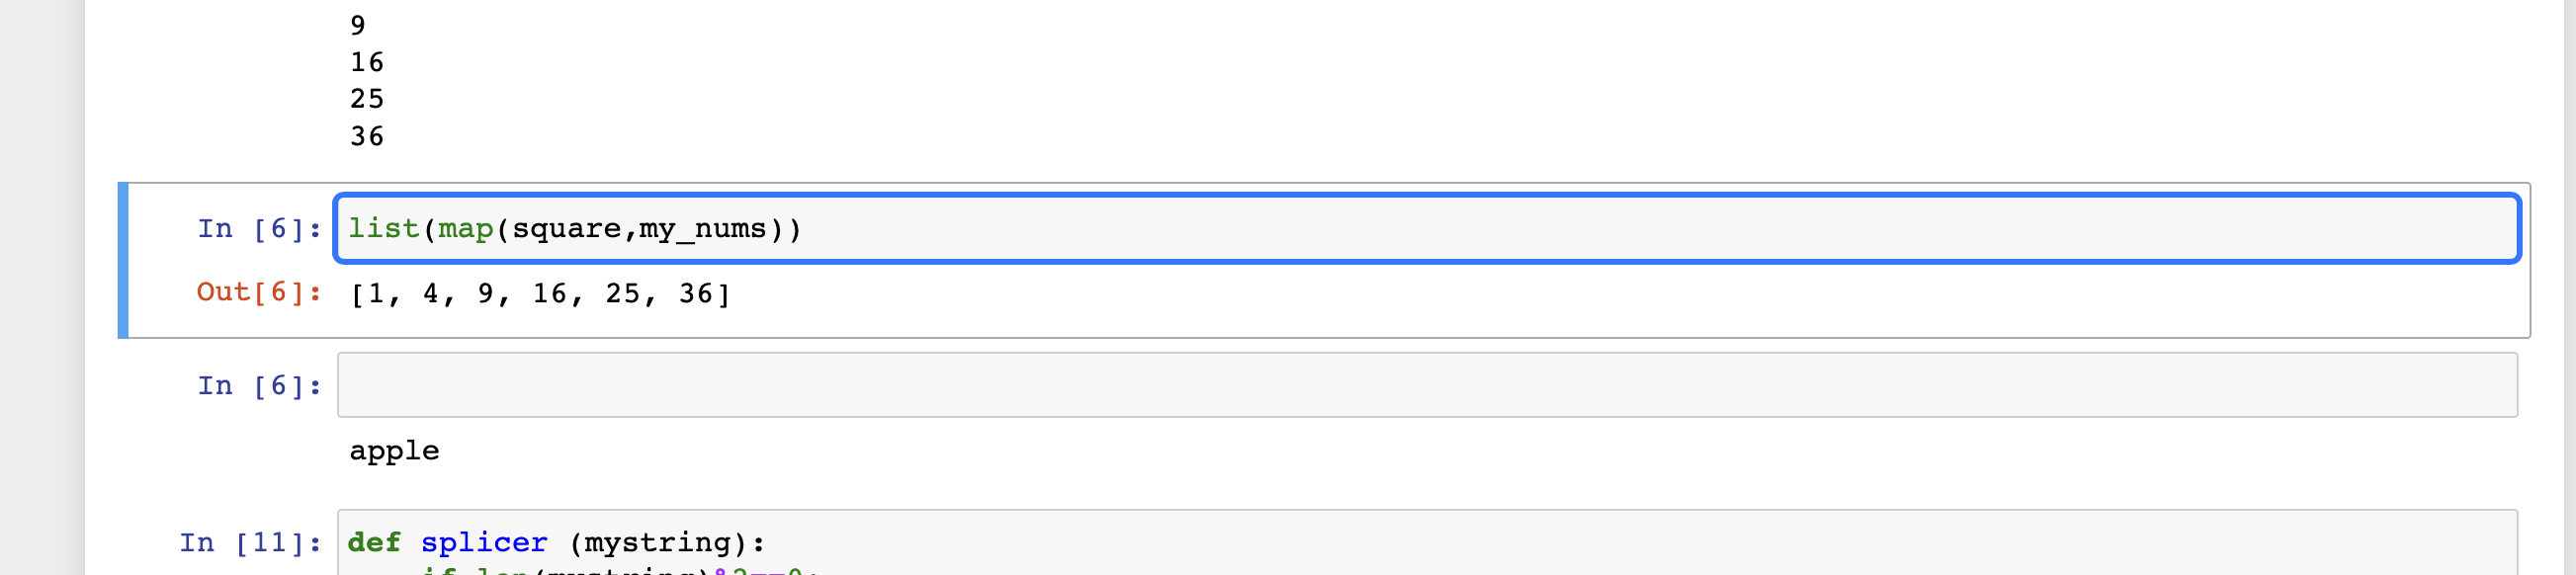This screenshot has width=2576, height=575.
Task: Click the 'splicer' function name
Action: click(484, 543)
